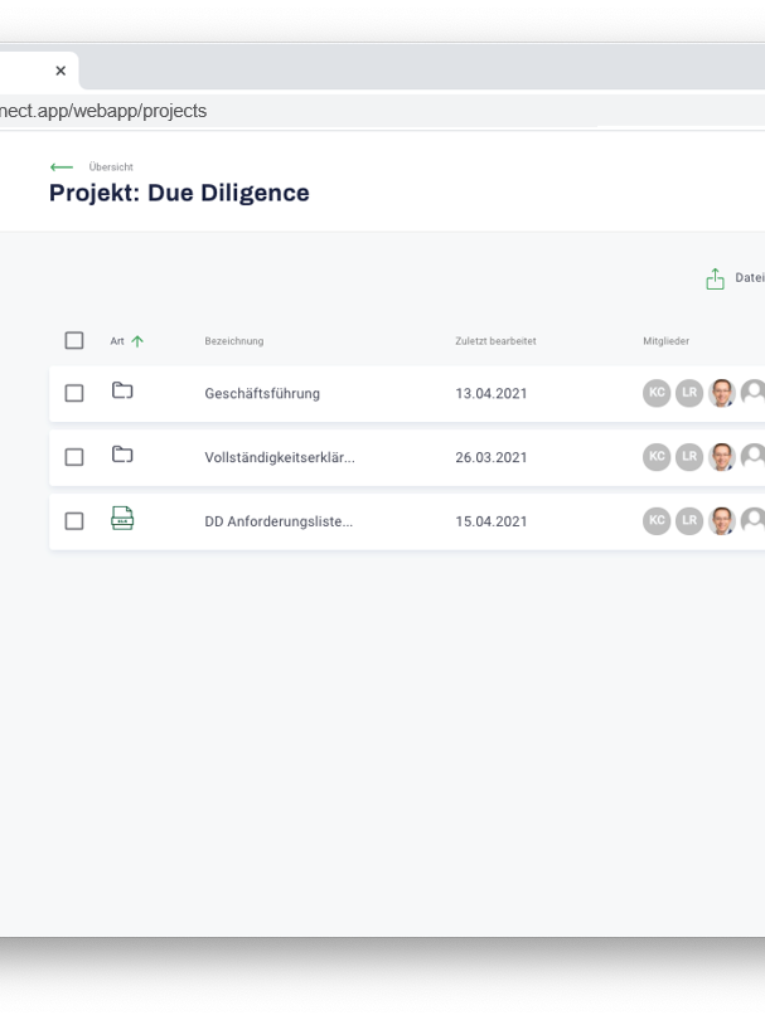
Task: Click the back arrow next to Übersicht
Action: point(61,167)
